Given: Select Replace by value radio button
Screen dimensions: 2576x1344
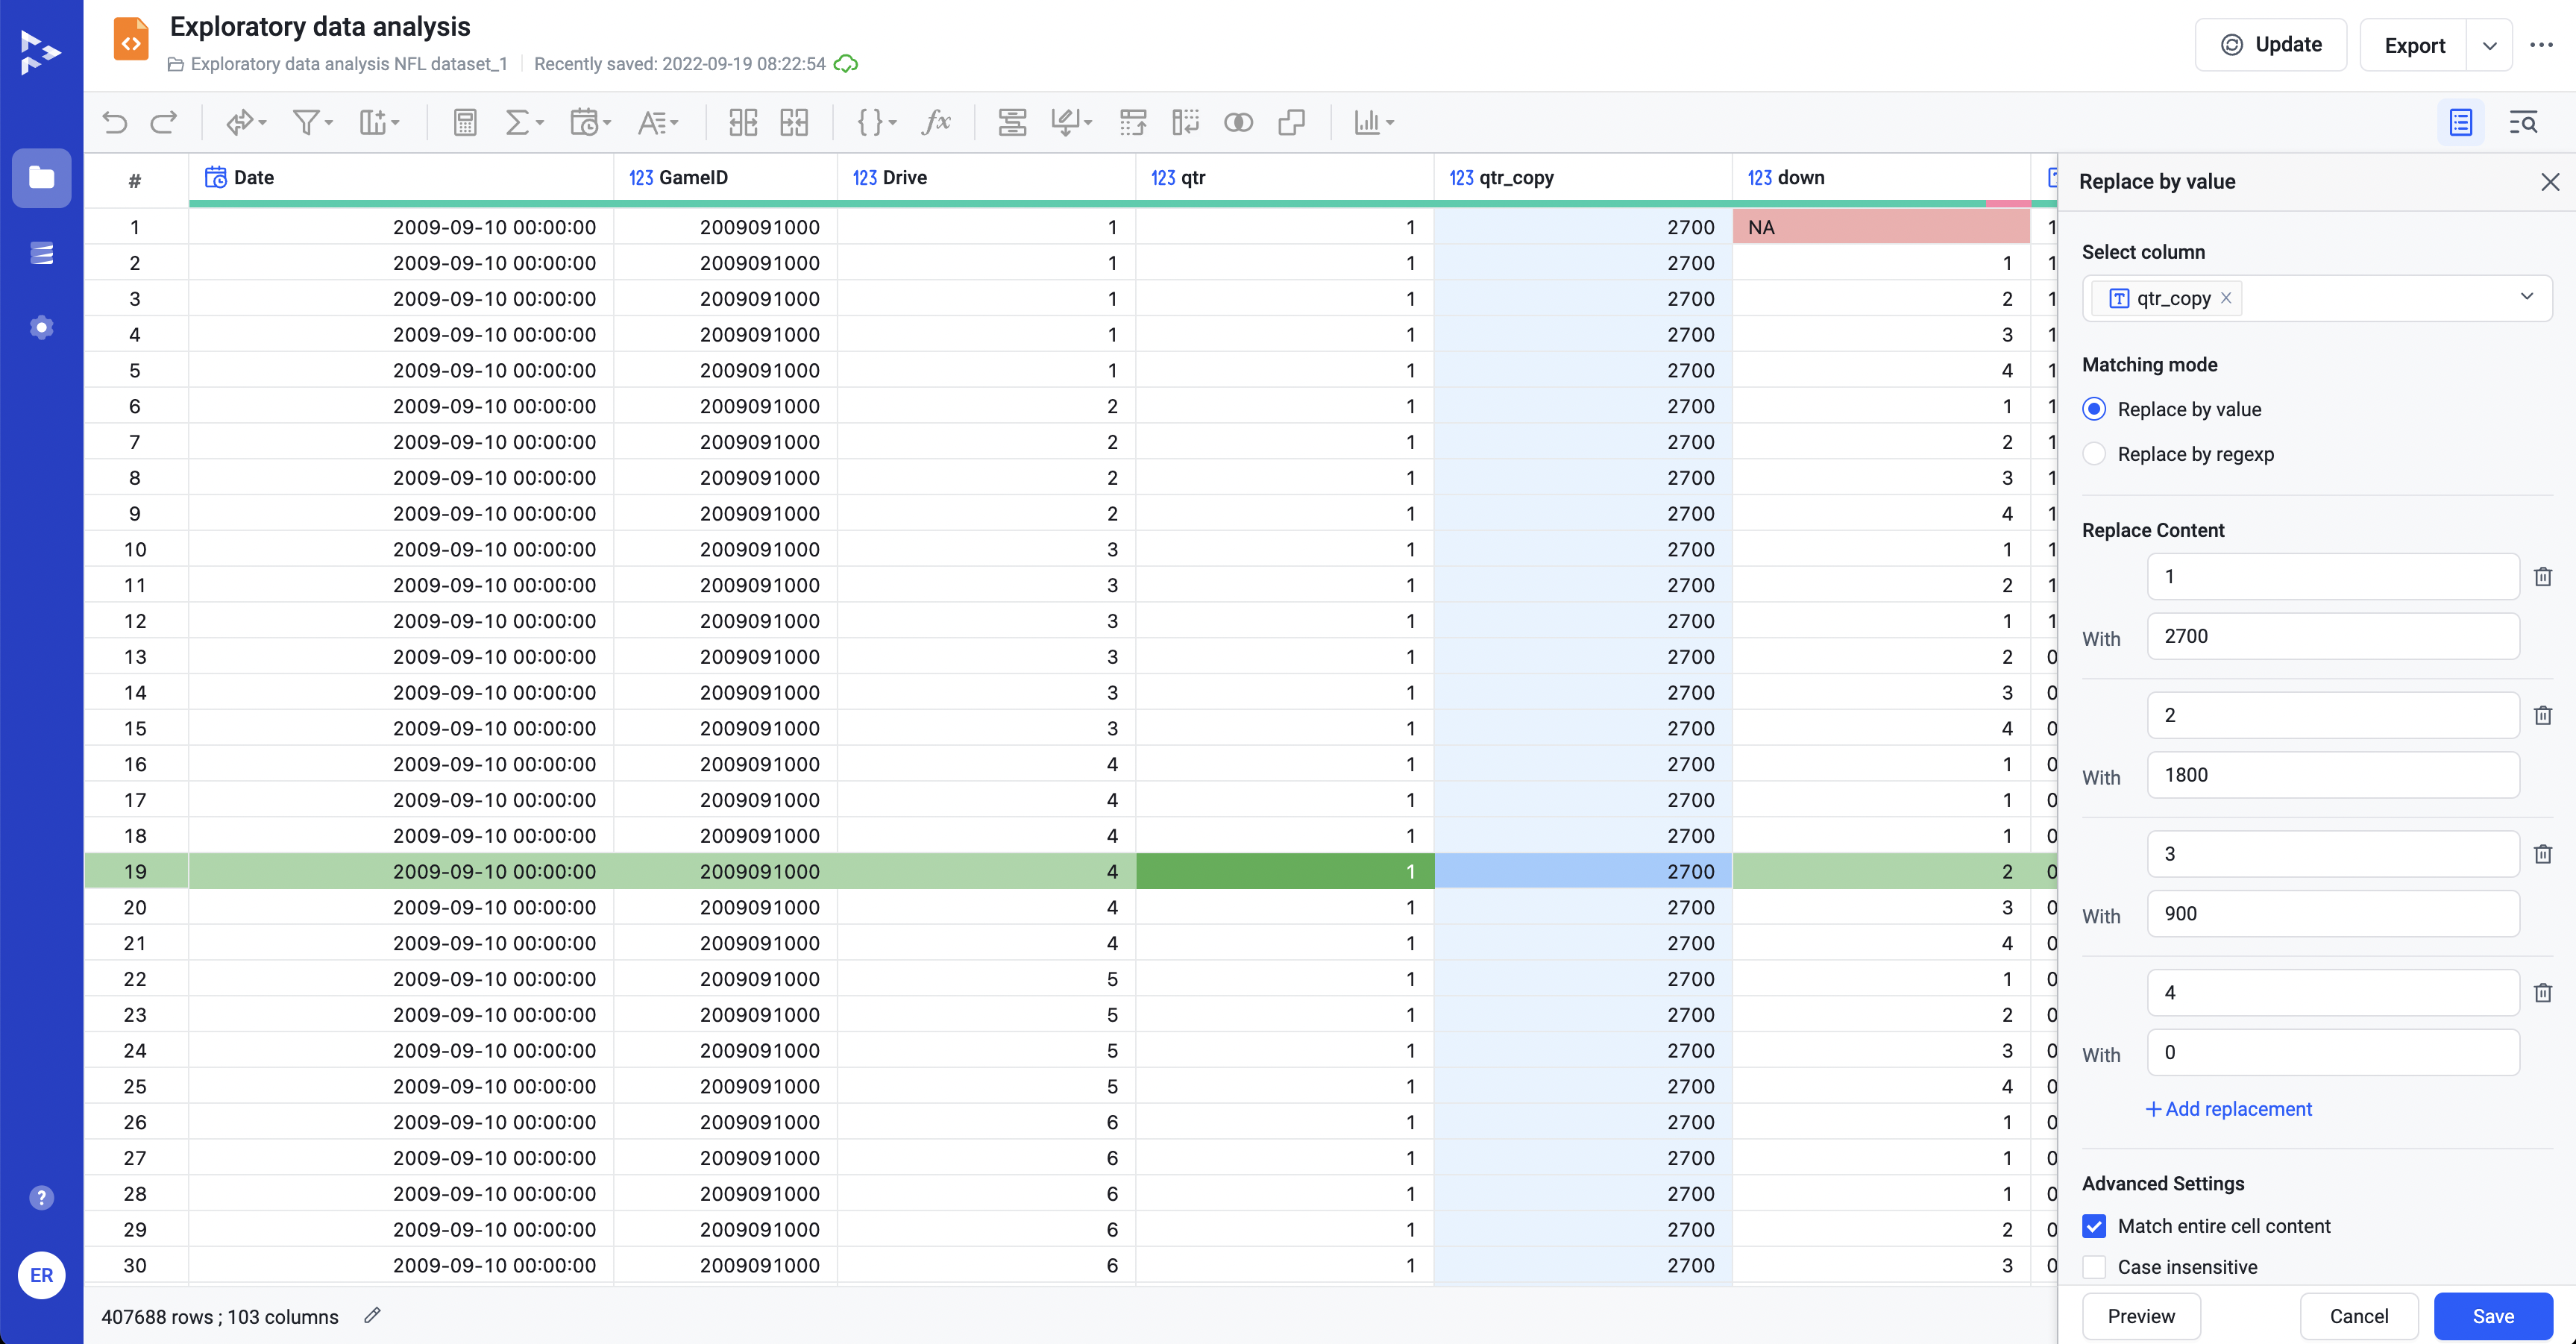Looking at the screenshot, I should coord(2094,409).
